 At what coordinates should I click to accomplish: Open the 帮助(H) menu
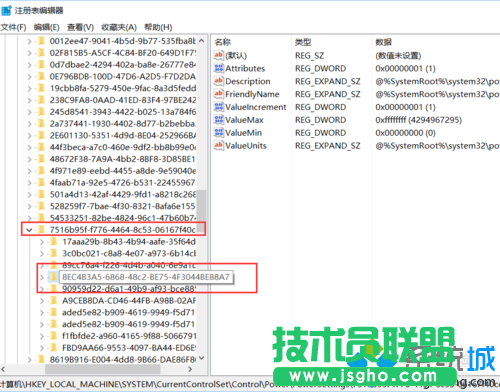[158, 27]
